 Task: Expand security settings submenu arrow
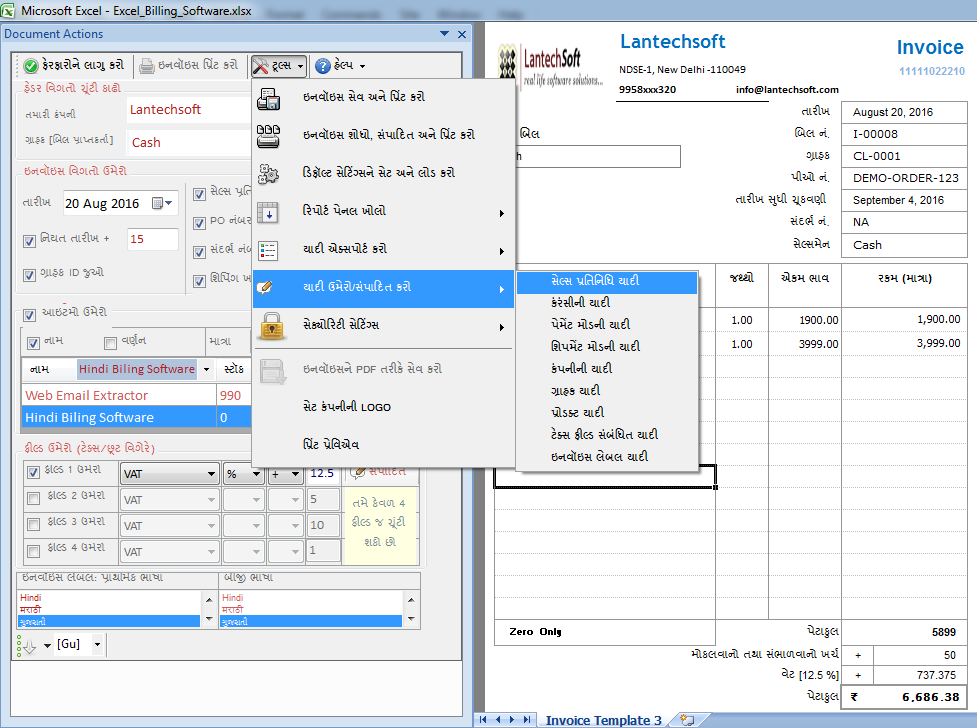point(502,327)
